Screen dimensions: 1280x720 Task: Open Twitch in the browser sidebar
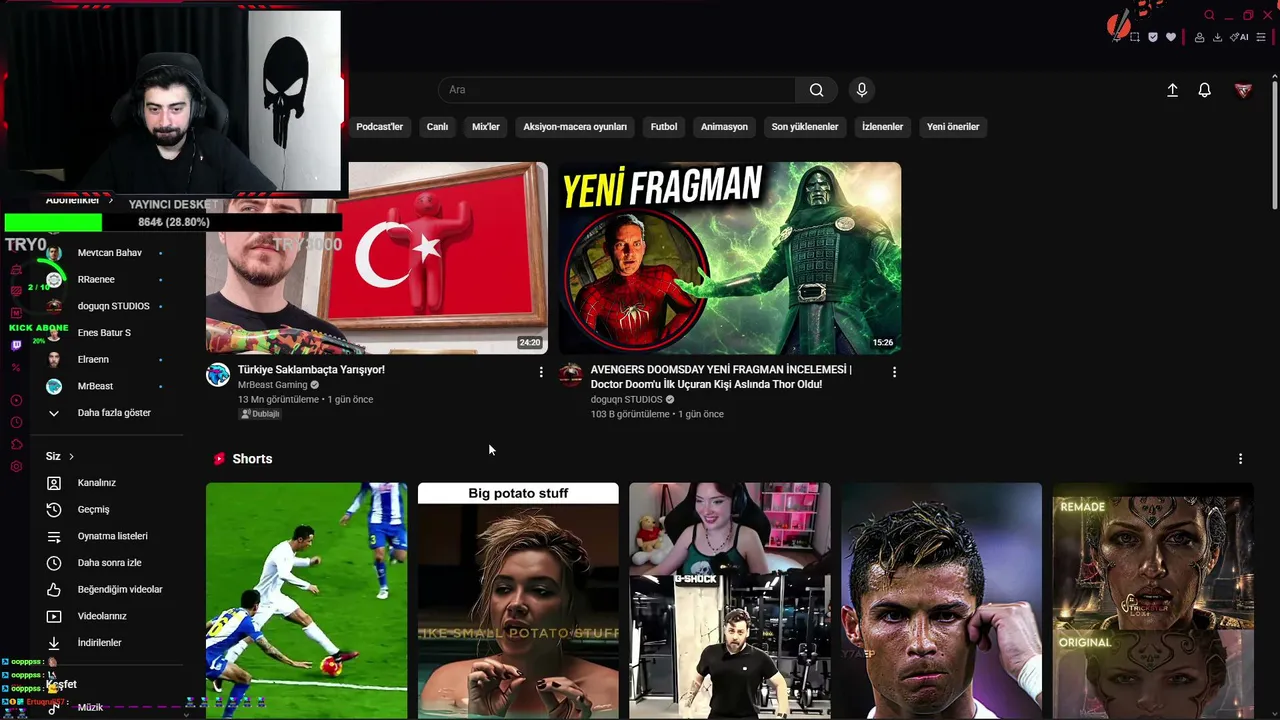[16, 345]
